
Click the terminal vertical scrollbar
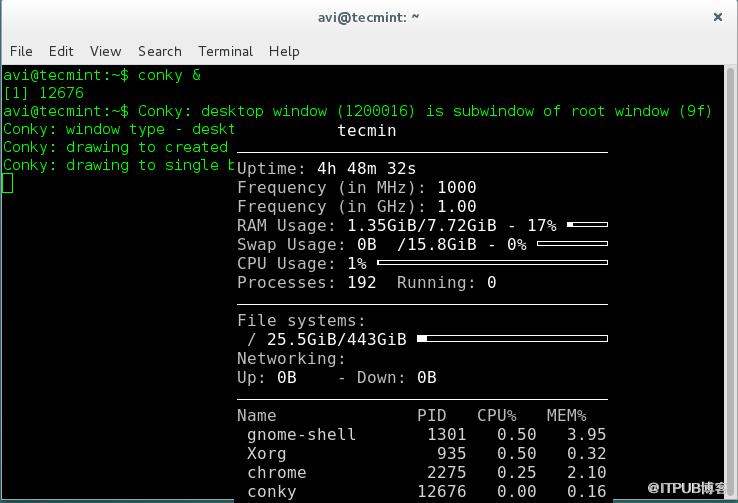730,282
